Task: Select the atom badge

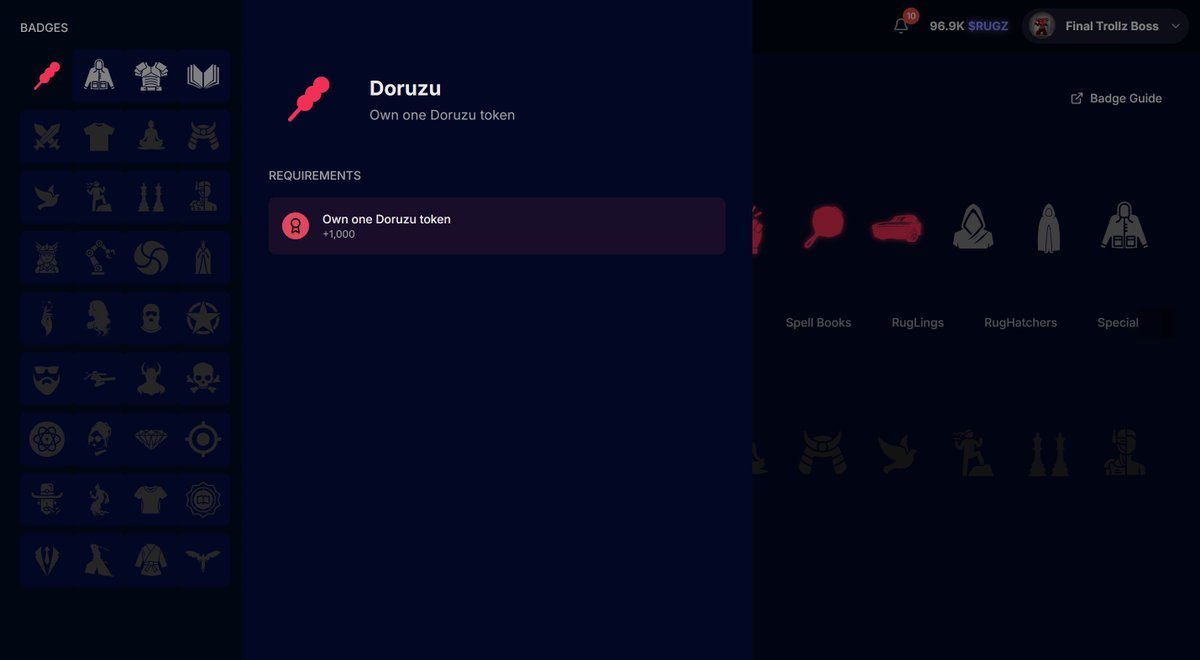Action: coord(47,439)
